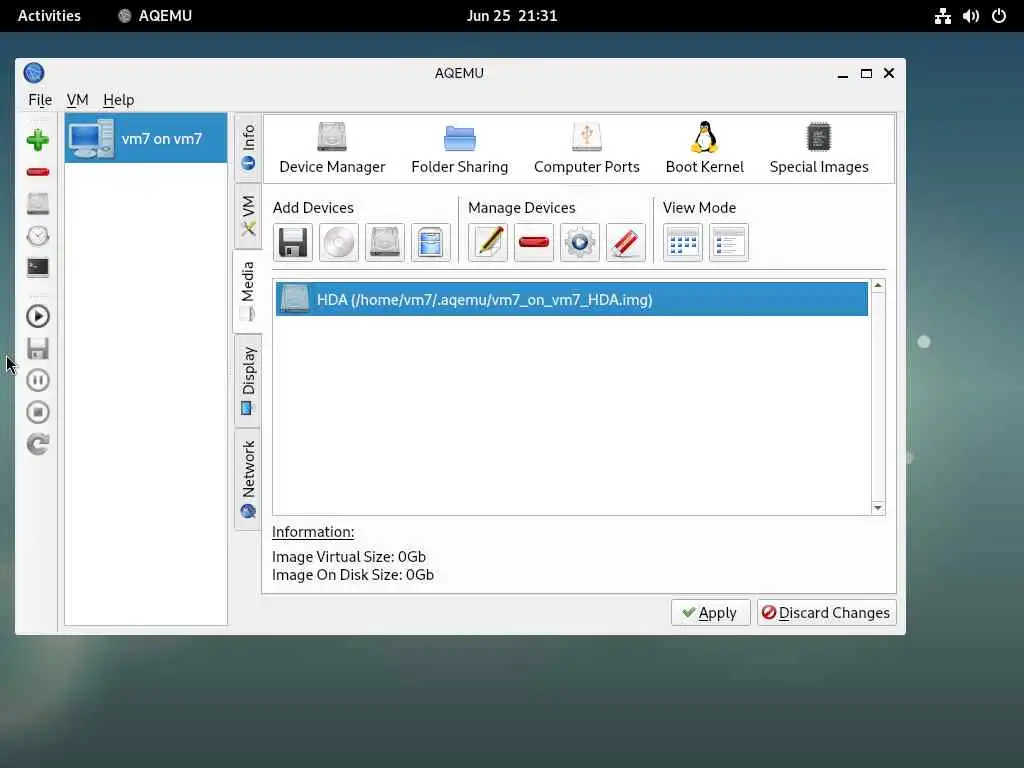Open the terminal monitor icon in sidebar

(x=38, y=268)
